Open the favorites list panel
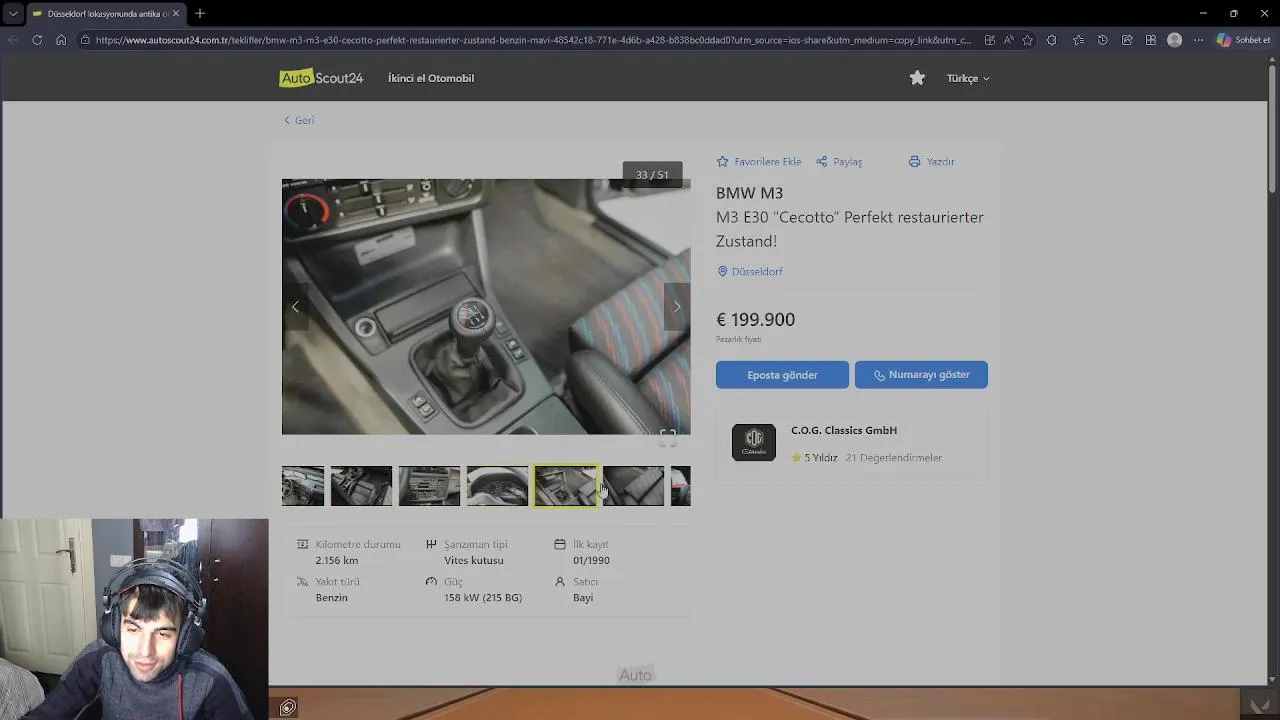 point(1078,40)
